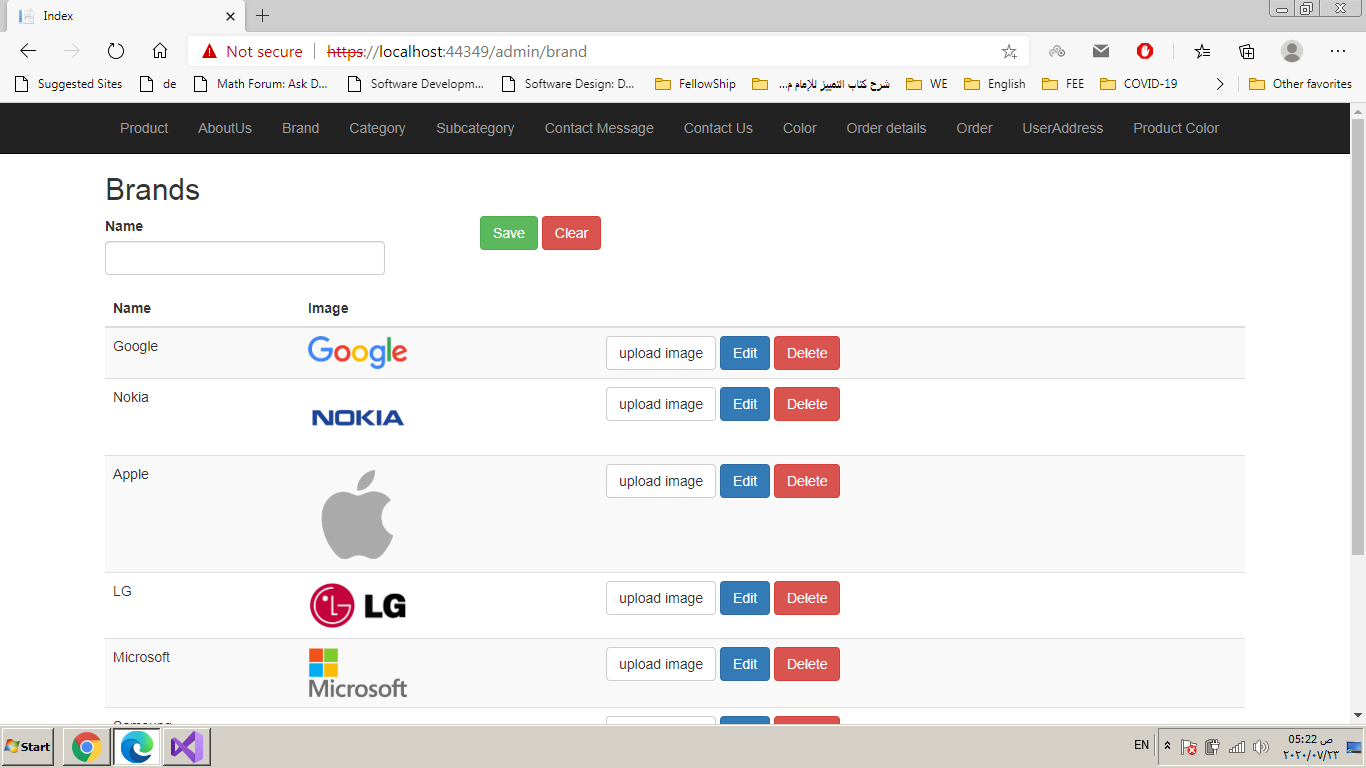This screenshot has height=768, width=1366.
Task: Open the COVID-19 favorites folder
Action: (1138, 84)
